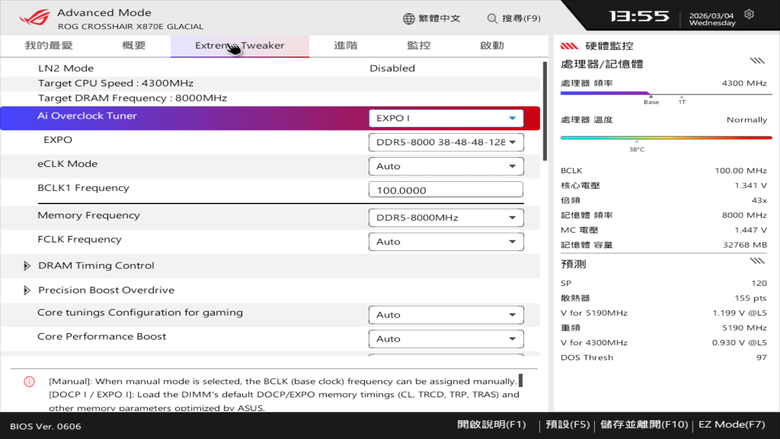
Task: Open language selector globe icon
Action: point(408,18)
